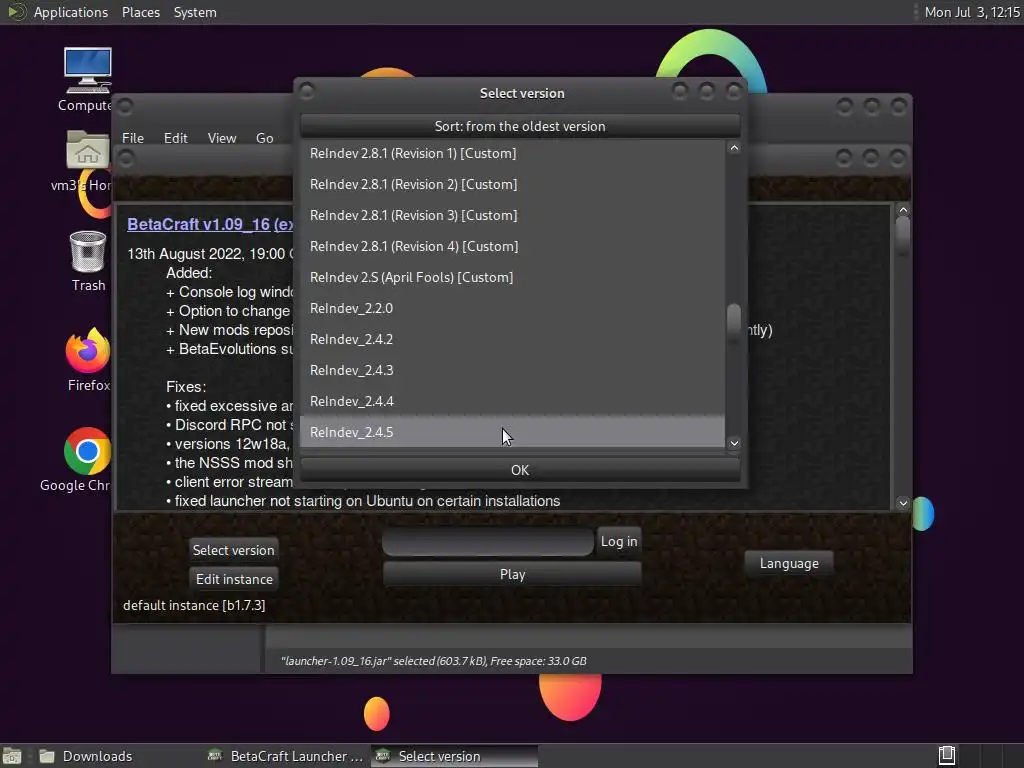
Task: Click the show desktop icon in the taskbar
Action: pos(12,756)
